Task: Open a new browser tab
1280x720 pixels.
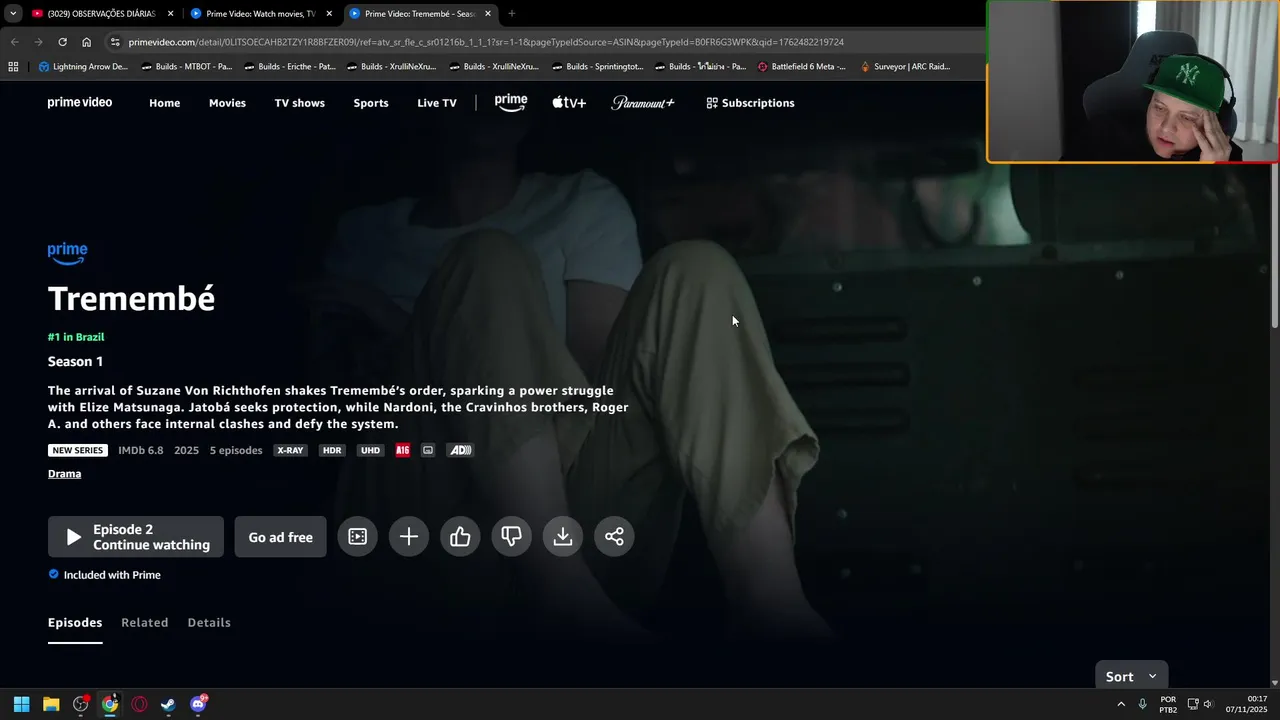Action: [512, 14]
